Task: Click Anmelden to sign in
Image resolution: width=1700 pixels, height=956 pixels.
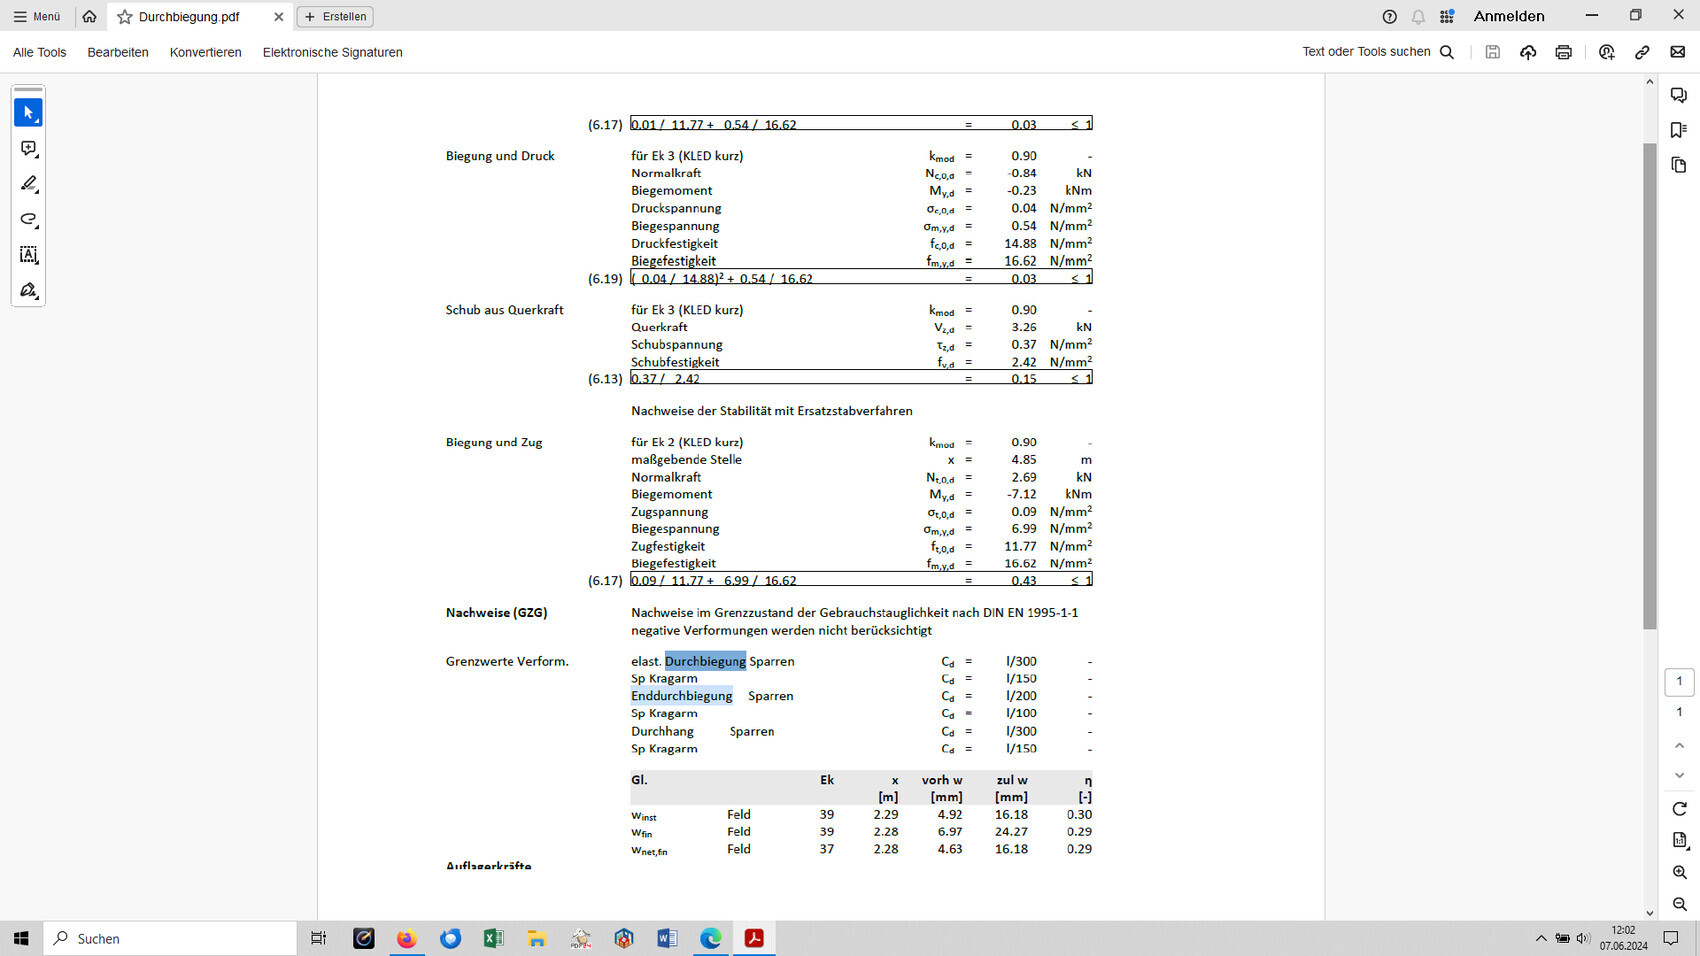Action: click(x=1508, y=17)
